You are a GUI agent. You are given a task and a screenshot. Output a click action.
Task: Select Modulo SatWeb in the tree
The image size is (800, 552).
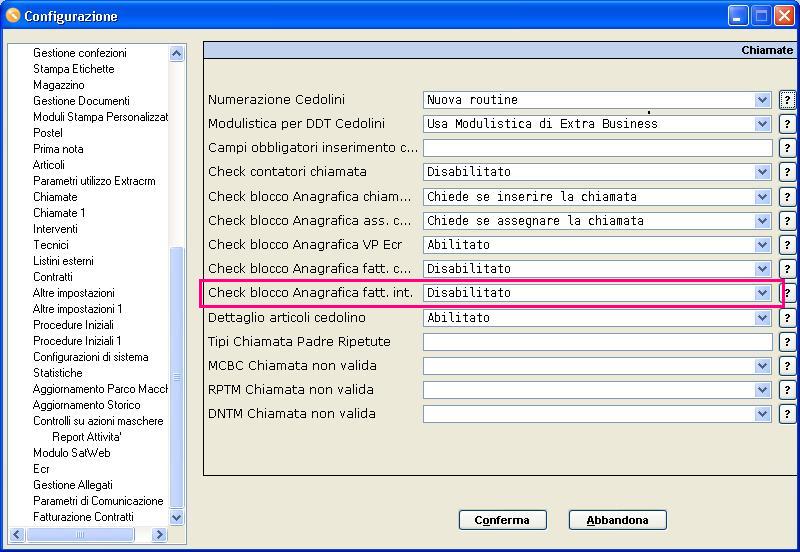pos(71,453)
